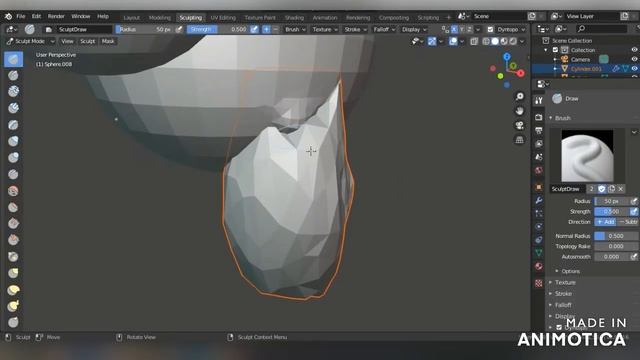The height and width of the screenshot is (360, 640).
Task: Toggle Dyntopo checkbox in header
Action: click(491, 29)
